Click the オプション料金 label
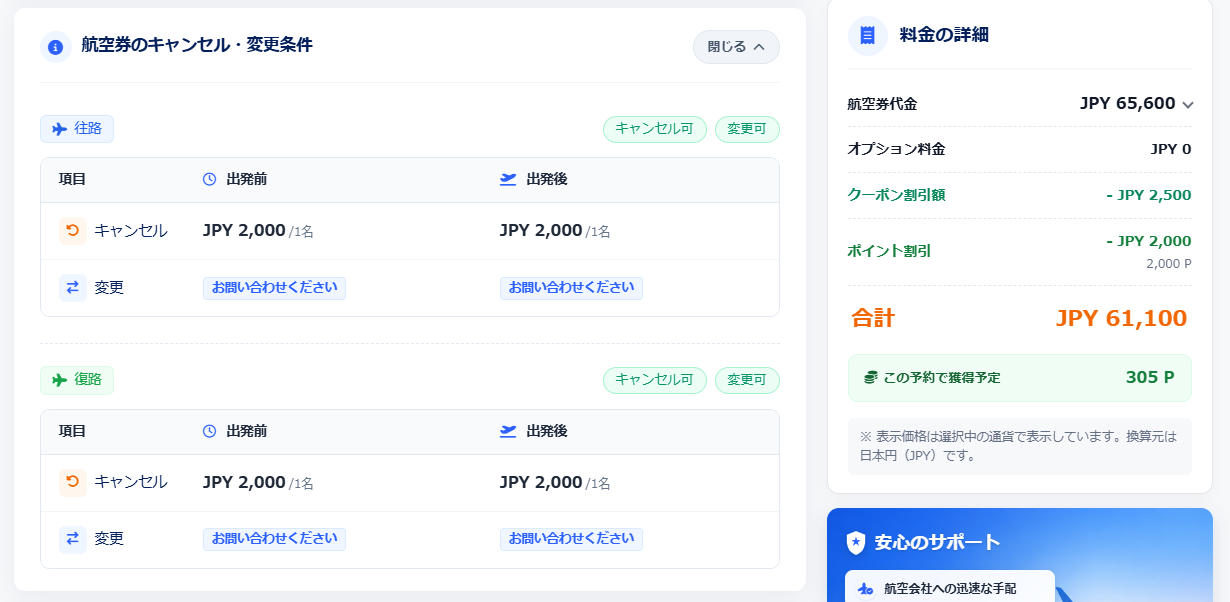The height and width of the screenshot is (602, 1230). 896,149
